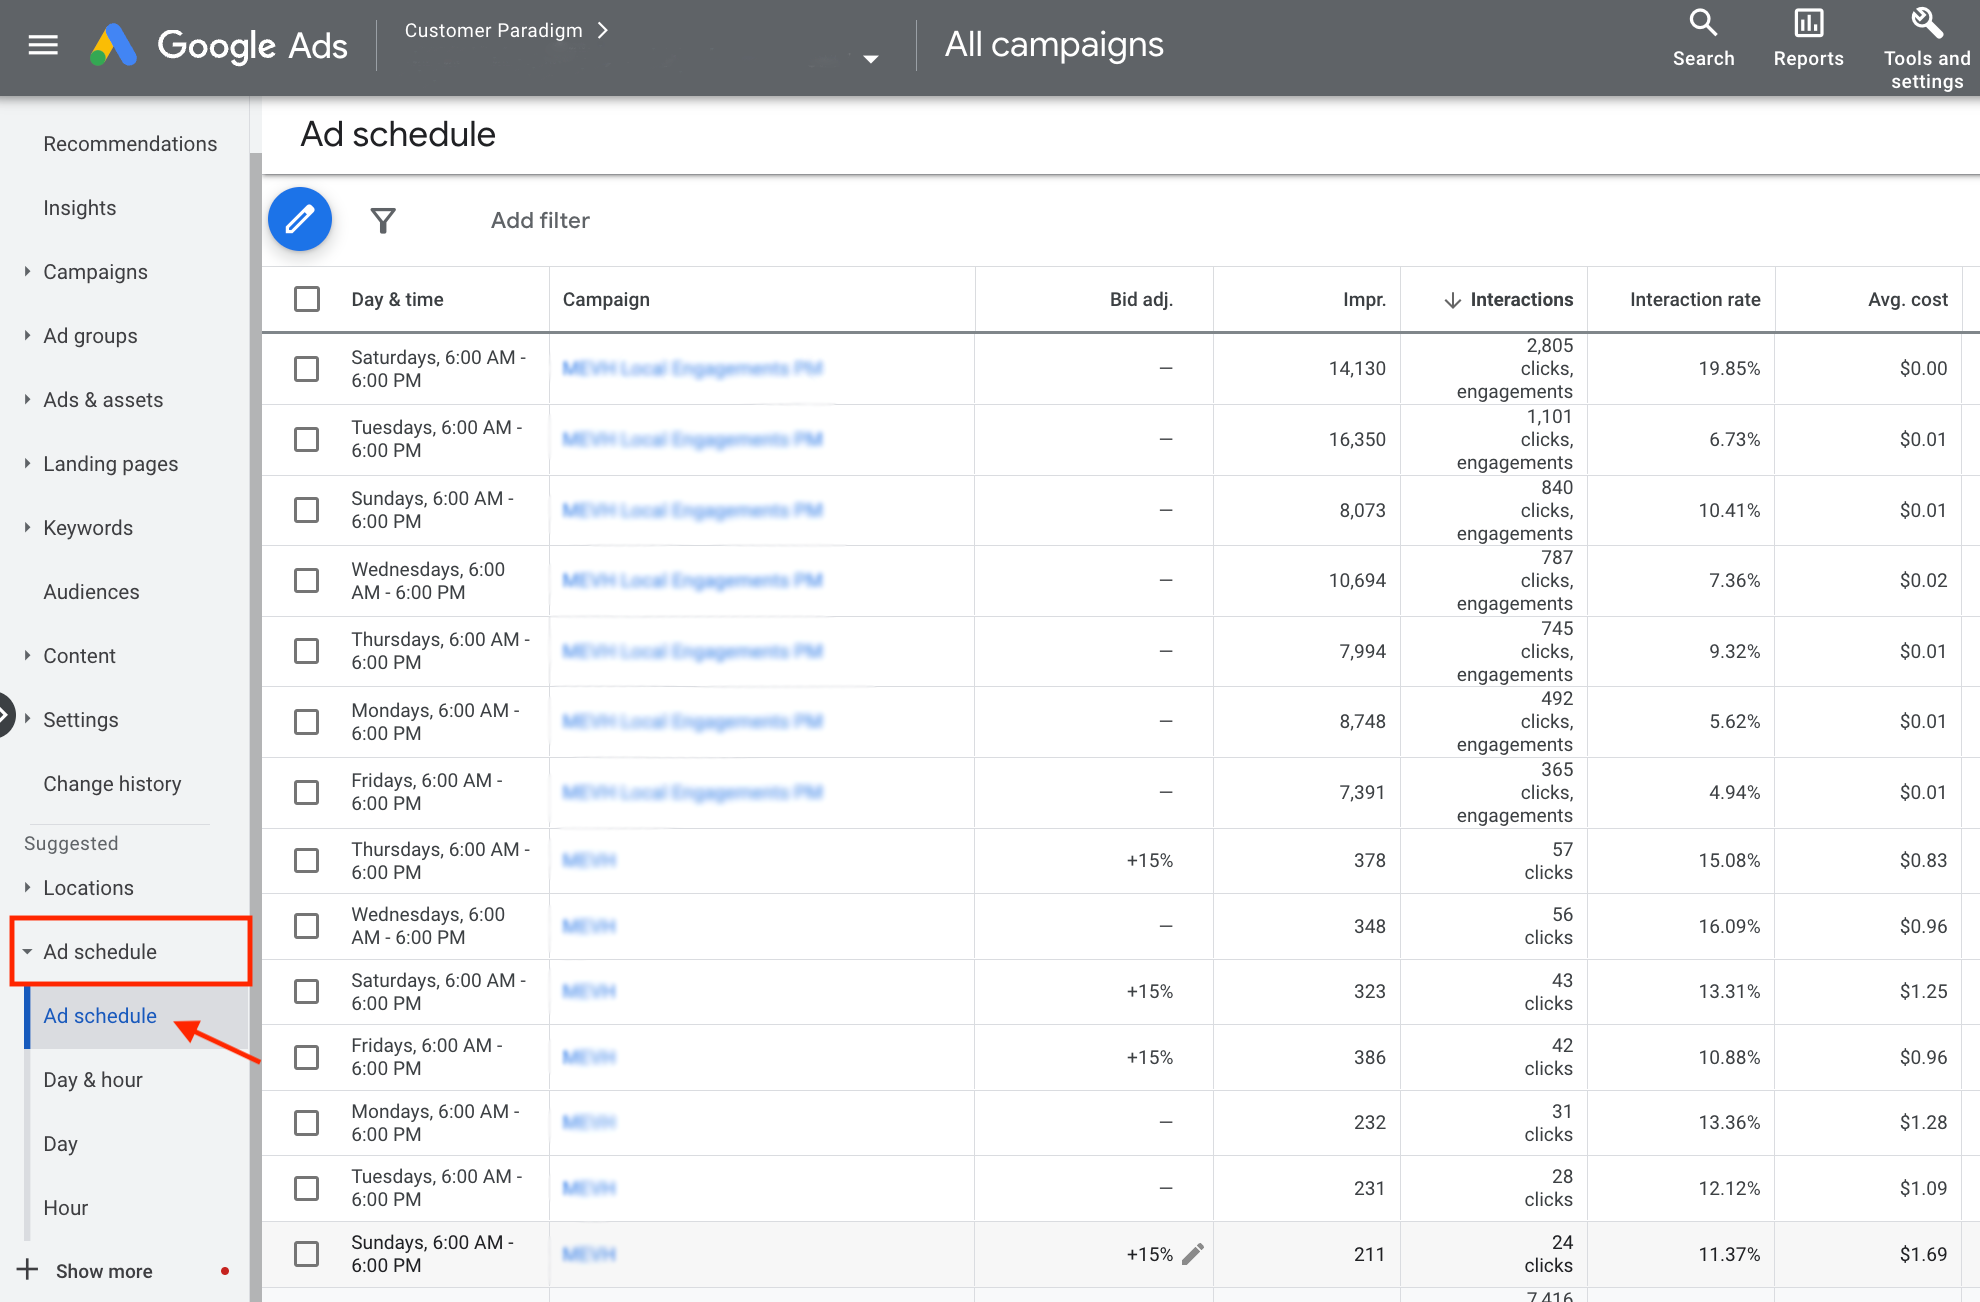Open the Hour view in sidebar
This screenshot has width=1980, height=1302.
(64, 1207)
